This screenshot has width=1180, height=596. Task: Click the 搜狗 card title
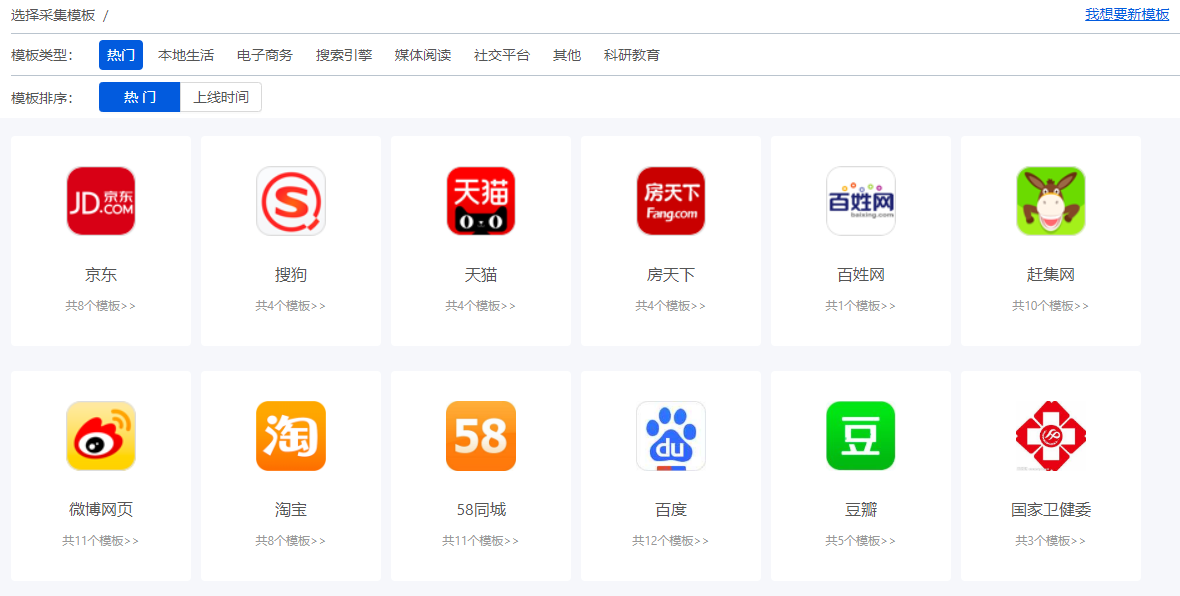[x=290, y=275]
